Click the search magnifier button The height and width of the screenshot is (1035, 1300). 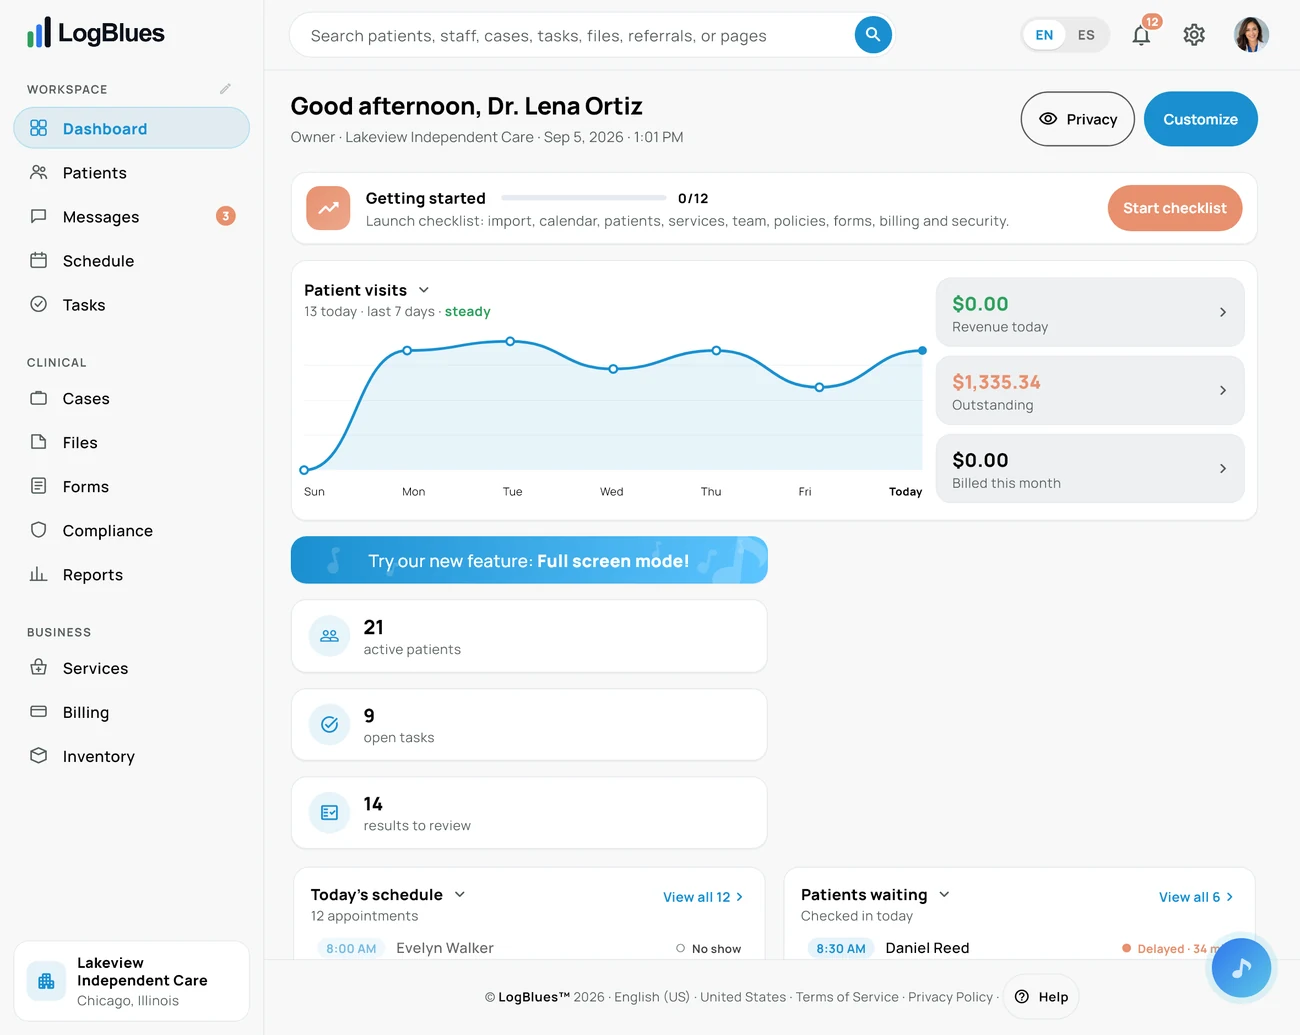coord(873,35)
